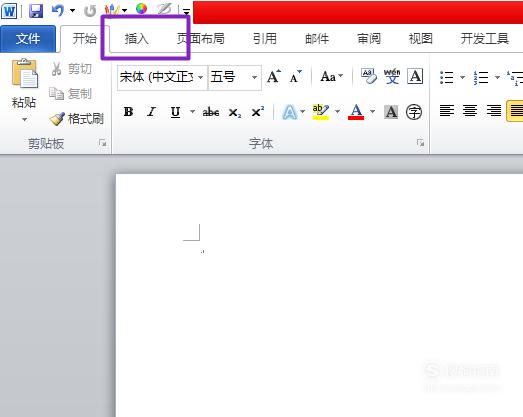The image size is (523, 417).
Task: Open the font name dropdown arrow
Action: [x=201, y=77]
